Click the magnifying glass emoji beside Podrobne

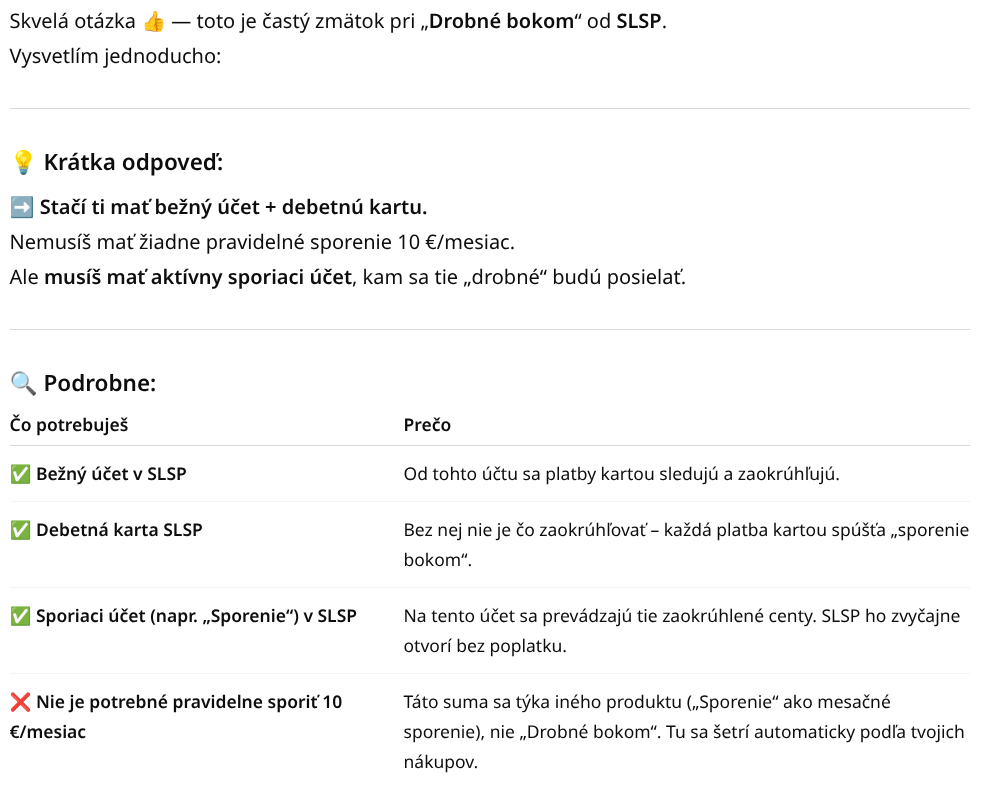(23, 383)
